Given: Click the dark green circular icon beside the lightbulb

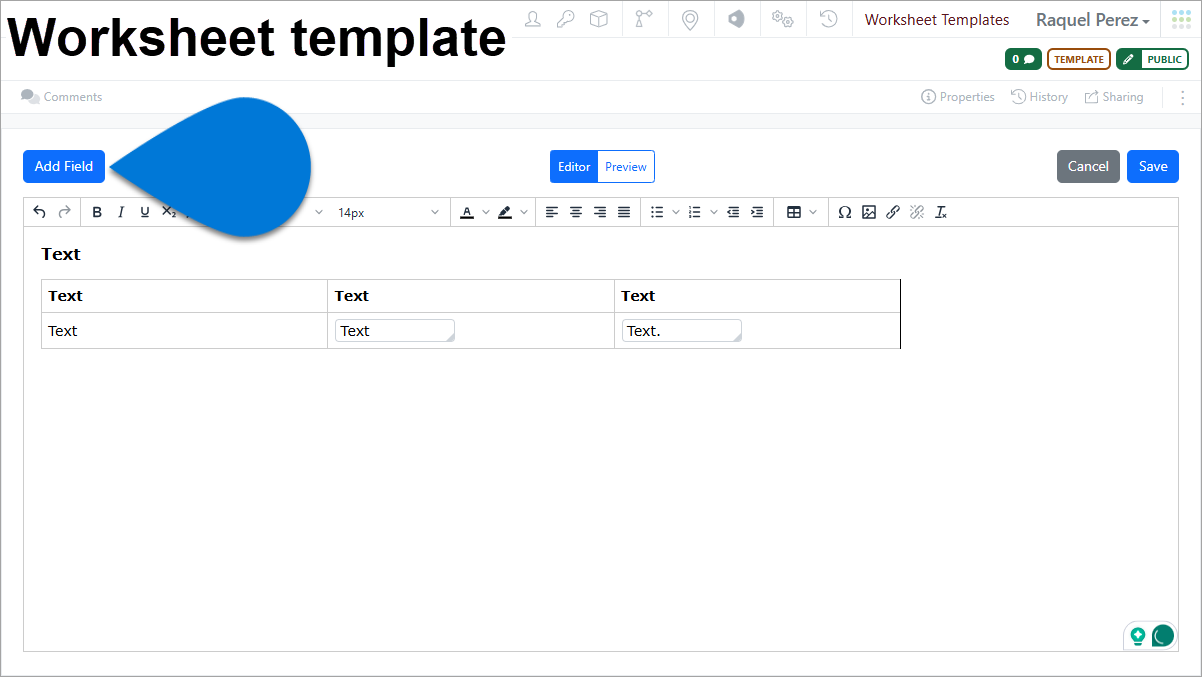Looking at the screenshot, I should (1162, 635).
